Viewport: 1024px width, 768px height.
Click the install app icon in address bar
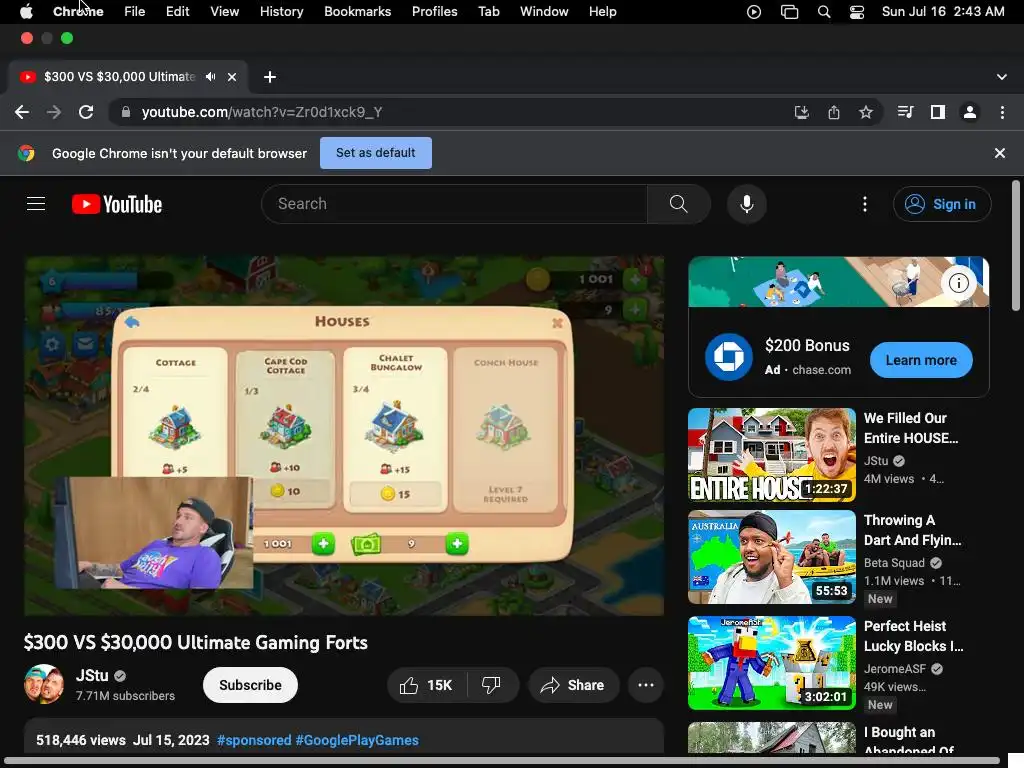coord(801,112)
